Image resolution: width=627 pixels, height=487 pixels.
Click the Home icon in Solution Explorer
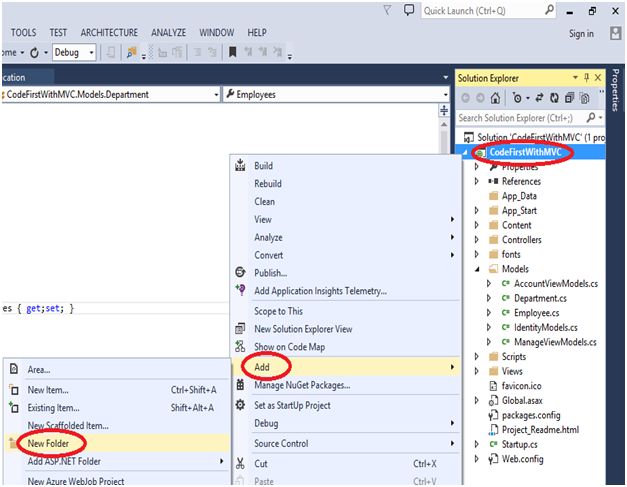coord(495,98)
